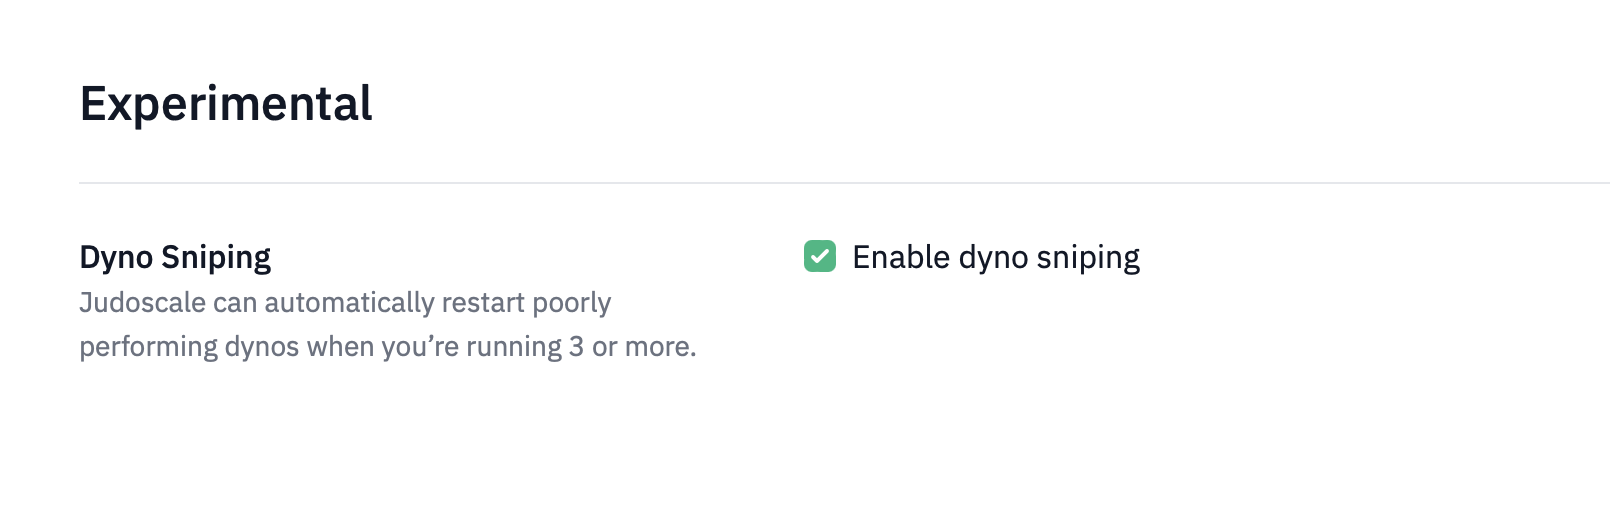This screenshot has width=1610, height=532.
Task: Click the word "automatically" in the description
Action: pos(349,303)
